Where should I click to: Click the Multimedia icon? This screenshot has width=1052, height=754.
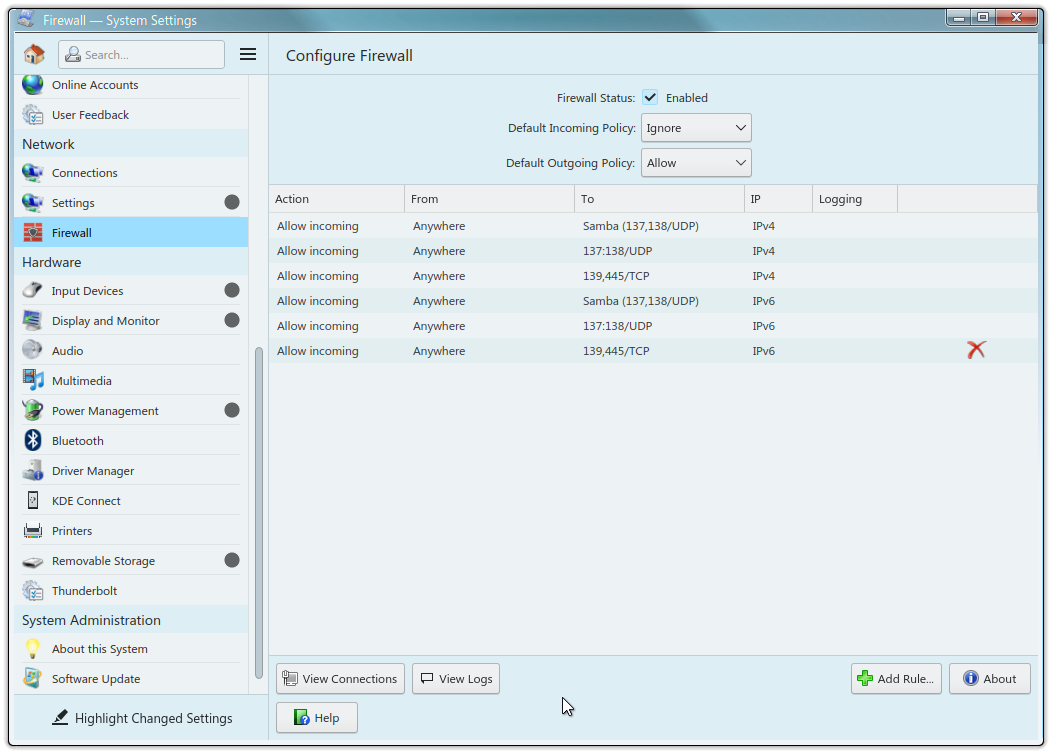point(33,381)
